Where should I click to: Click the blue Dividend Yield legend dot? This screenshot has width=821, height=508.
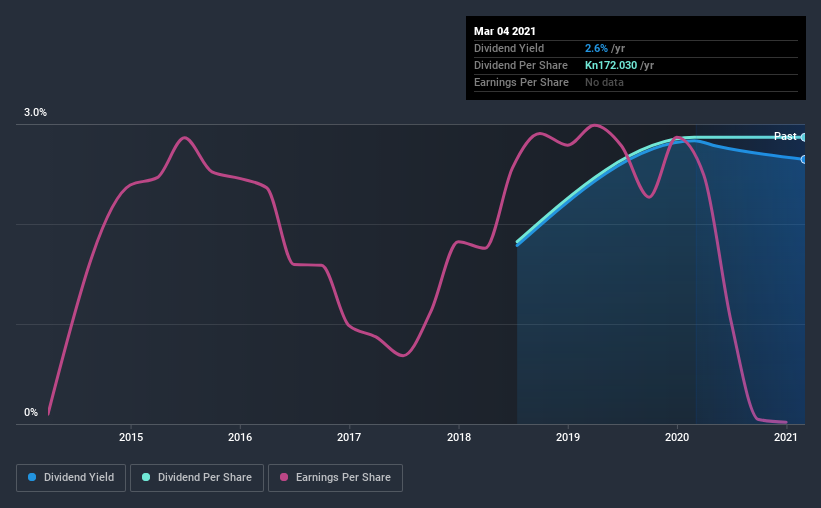(x=32, y=477)
